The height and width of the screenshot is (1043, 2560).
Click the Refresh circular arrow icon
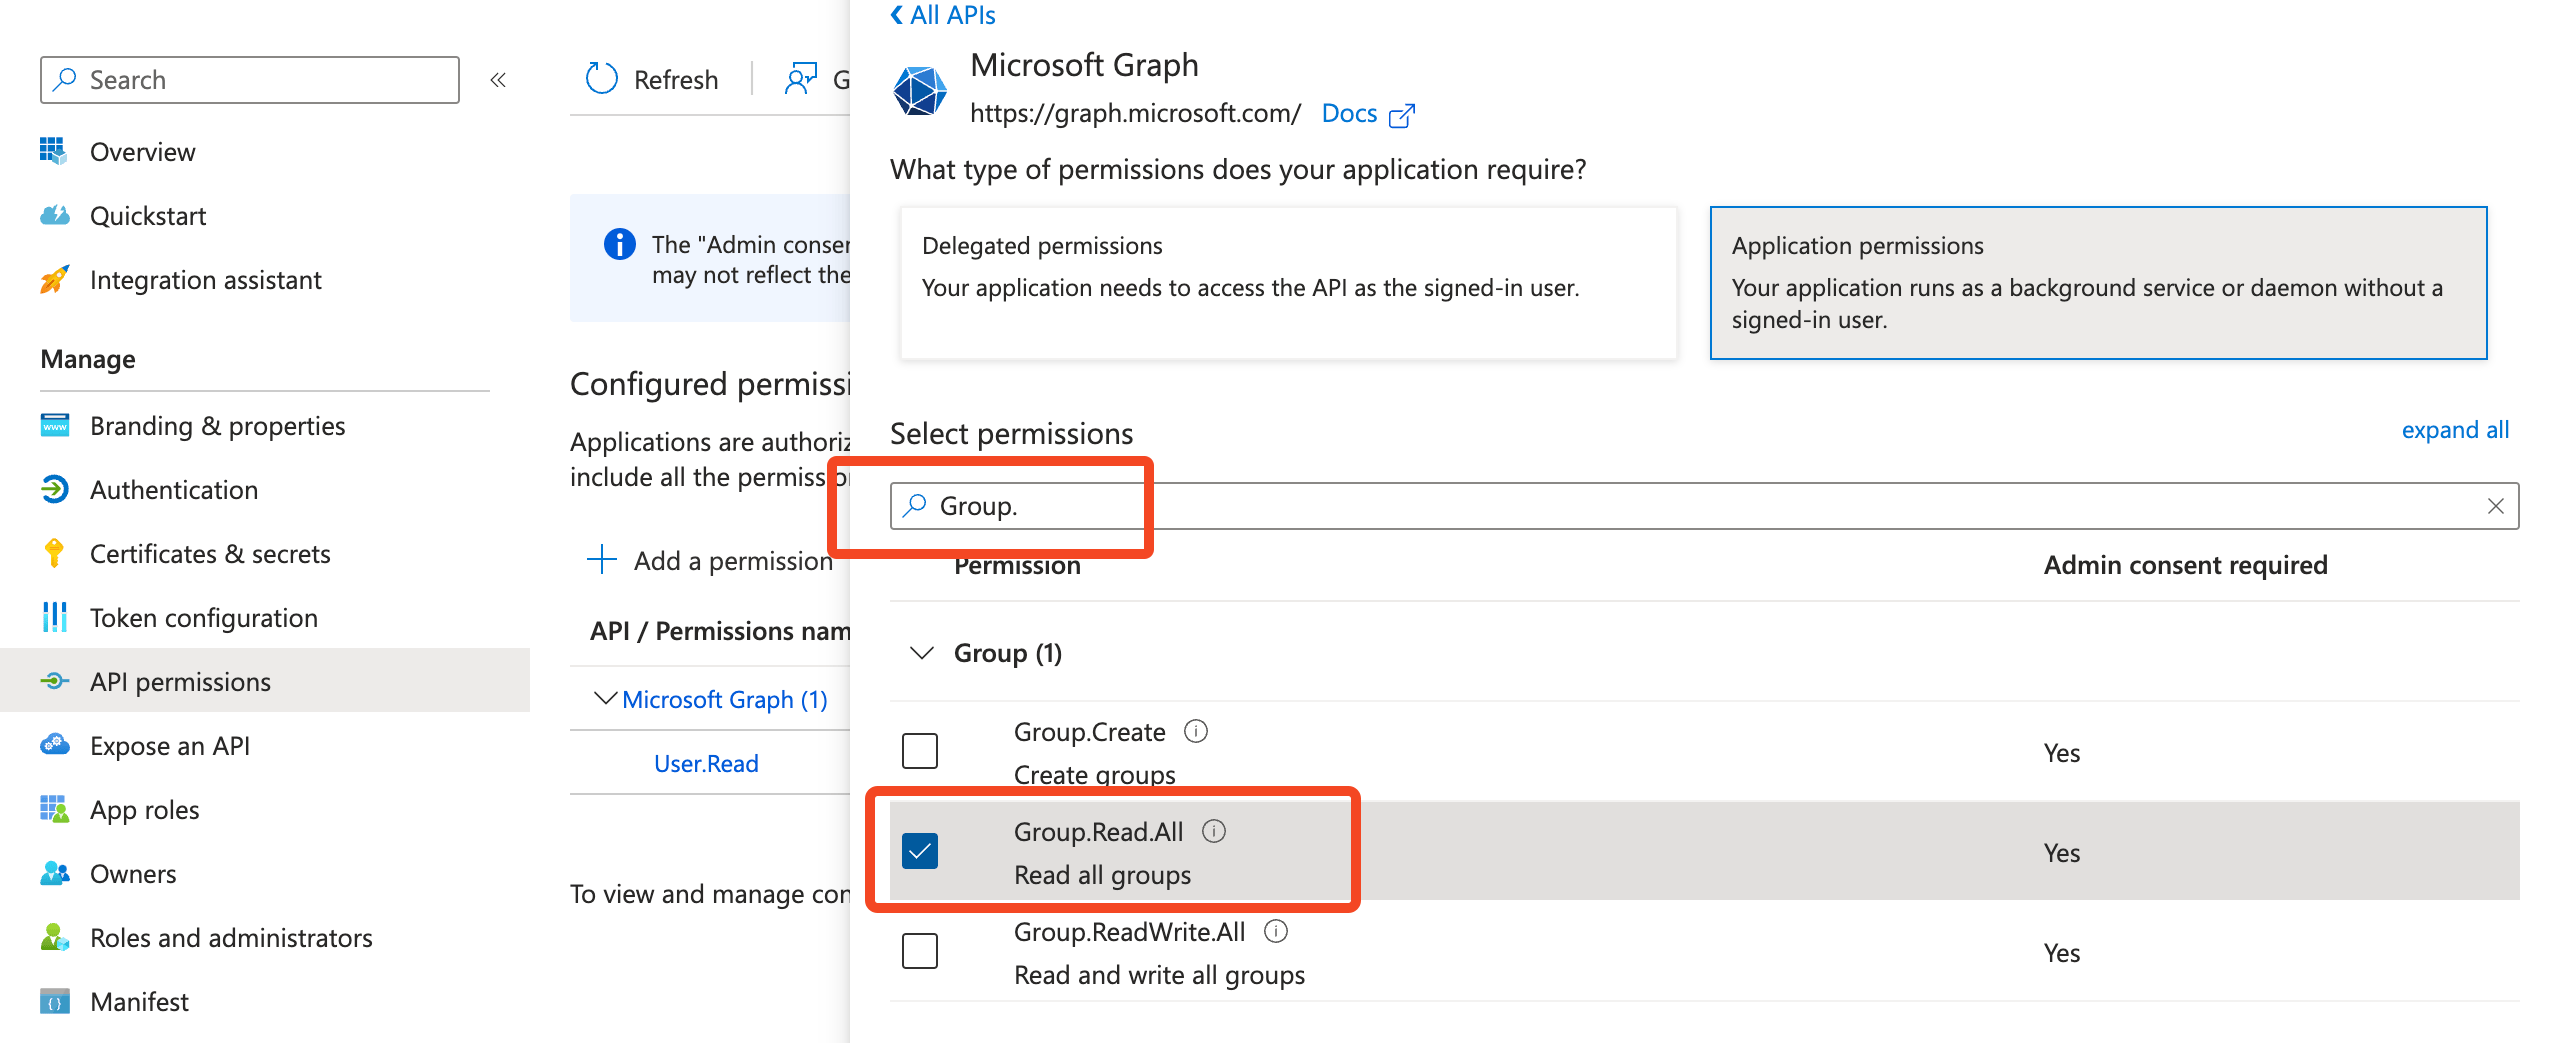pyautogui.click(x=601, y=79)
